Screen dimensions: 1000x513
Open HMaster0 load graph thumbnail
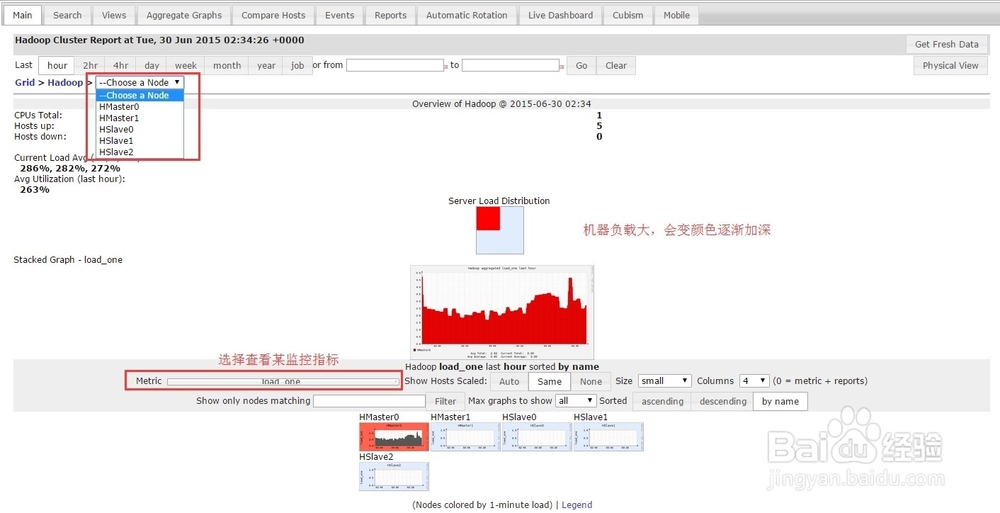click(x=393, y=436)
